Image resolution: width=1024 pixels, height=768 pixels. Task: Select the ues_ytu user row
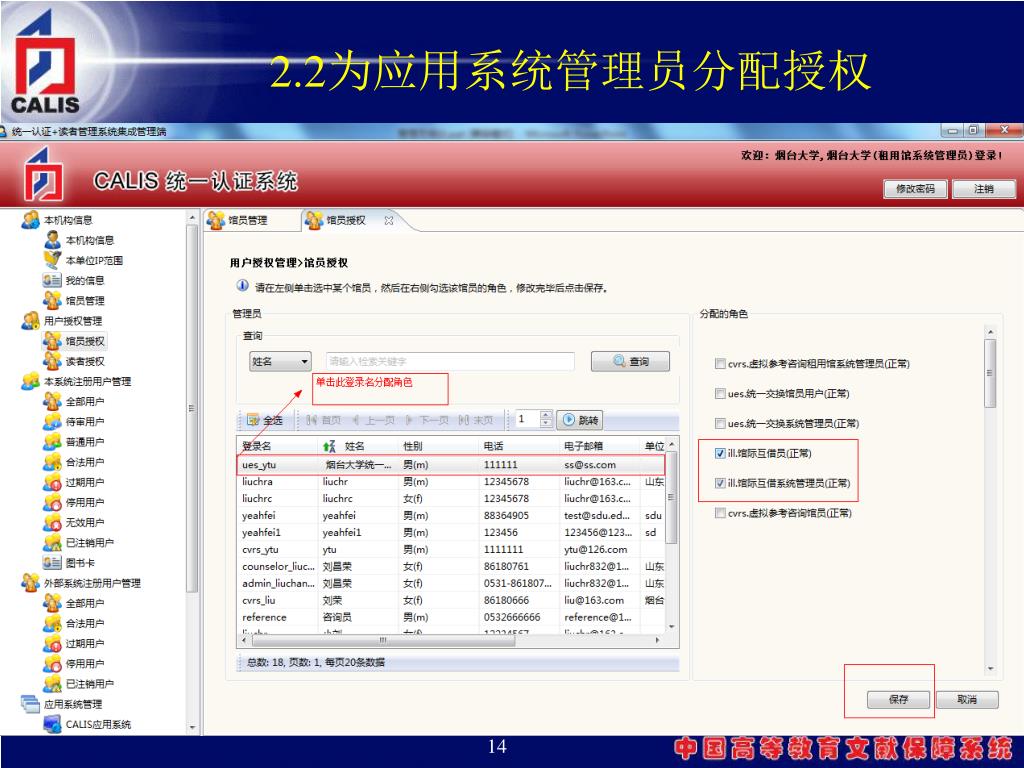(x=451, y=465)
